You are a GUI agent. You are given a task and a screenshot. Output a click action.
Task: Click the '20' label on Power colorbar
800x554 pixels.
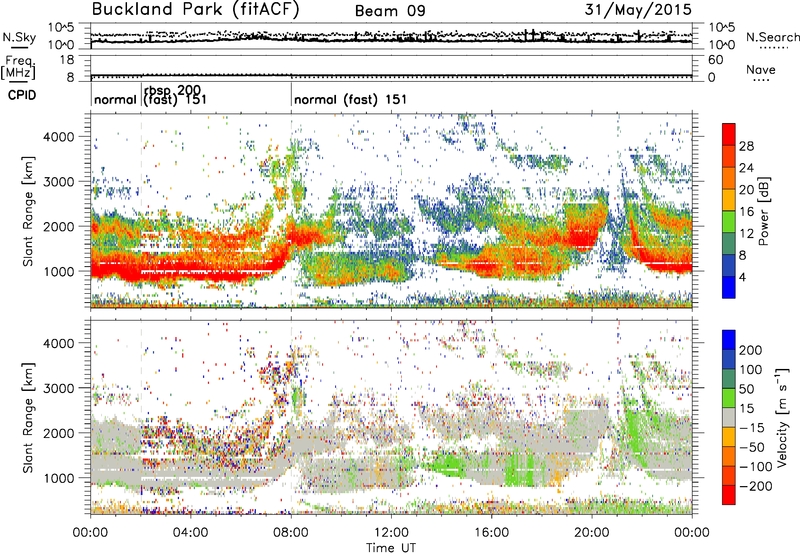click(746, 190)
